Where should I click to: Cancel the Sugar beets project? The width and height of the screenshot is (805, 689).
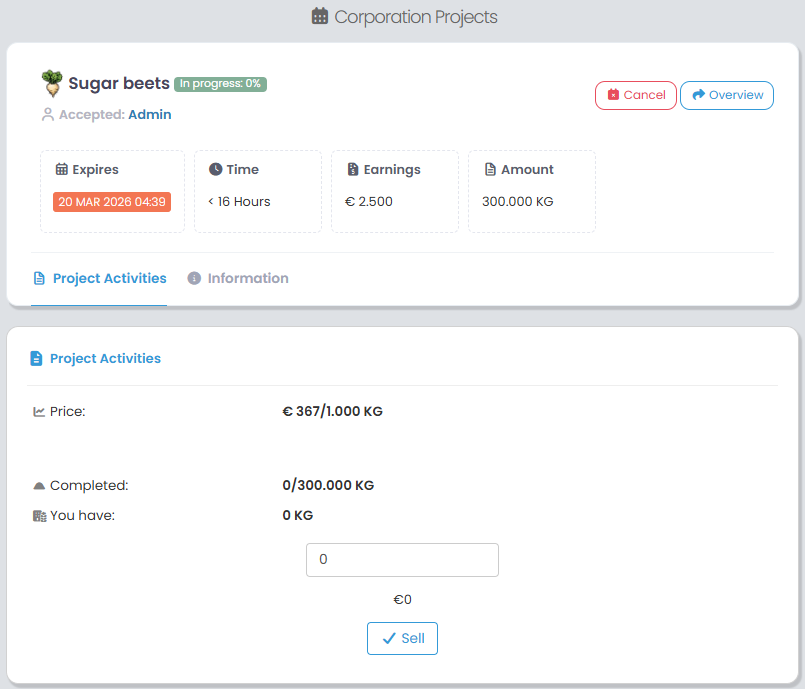pyautogui.click(x=636, y=95)
